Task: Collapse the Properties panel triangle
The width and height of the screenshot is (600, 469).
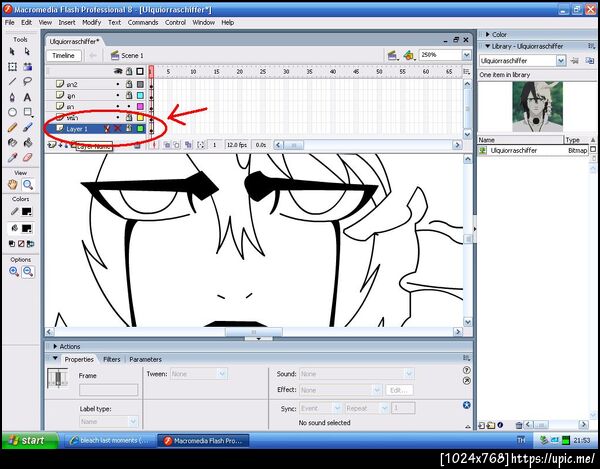Action: tap(55, 359)
